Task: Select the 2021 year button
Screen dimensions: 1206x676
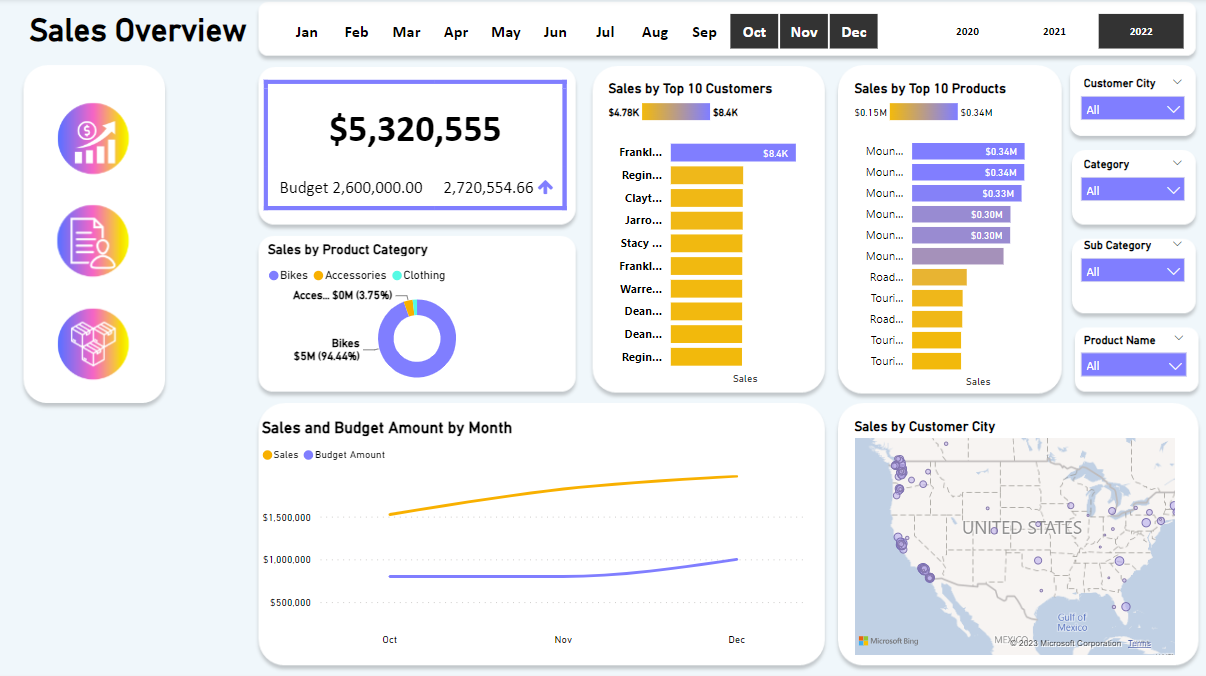Action: pos(1054,31)
